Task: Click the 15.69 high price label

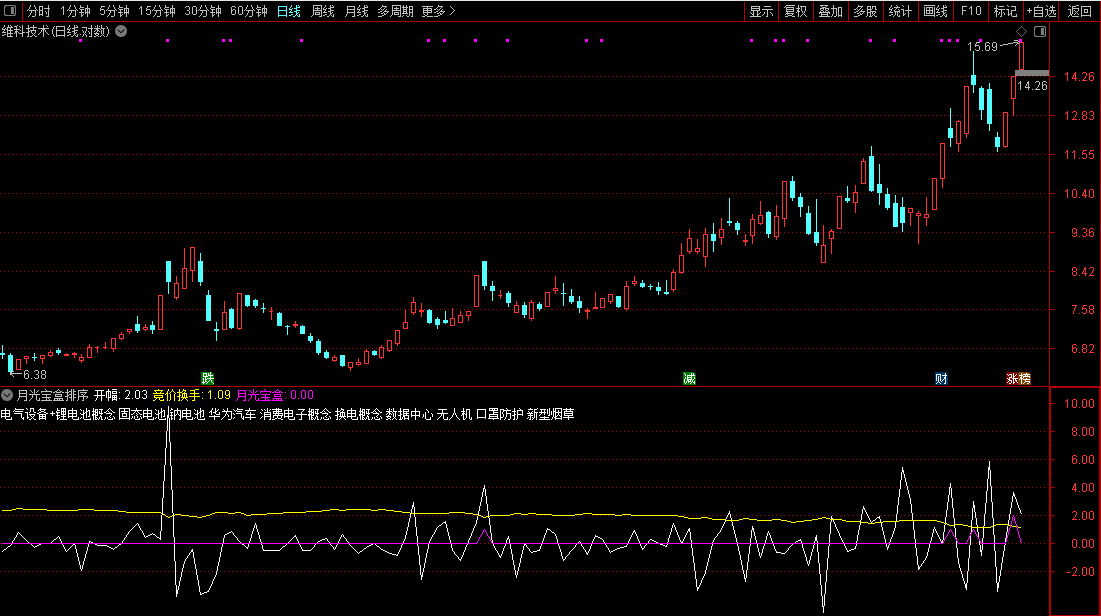Action: [982, 47]
